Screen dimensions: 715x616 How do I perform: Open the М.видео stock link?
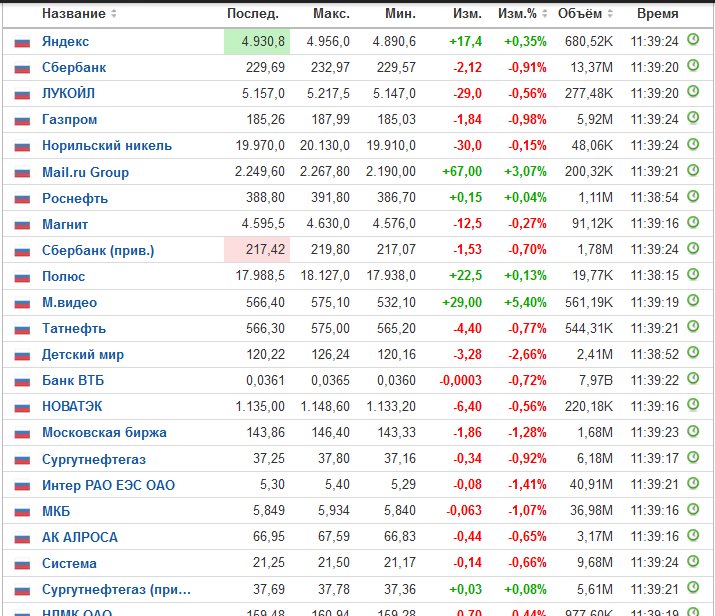coord(69,302)
